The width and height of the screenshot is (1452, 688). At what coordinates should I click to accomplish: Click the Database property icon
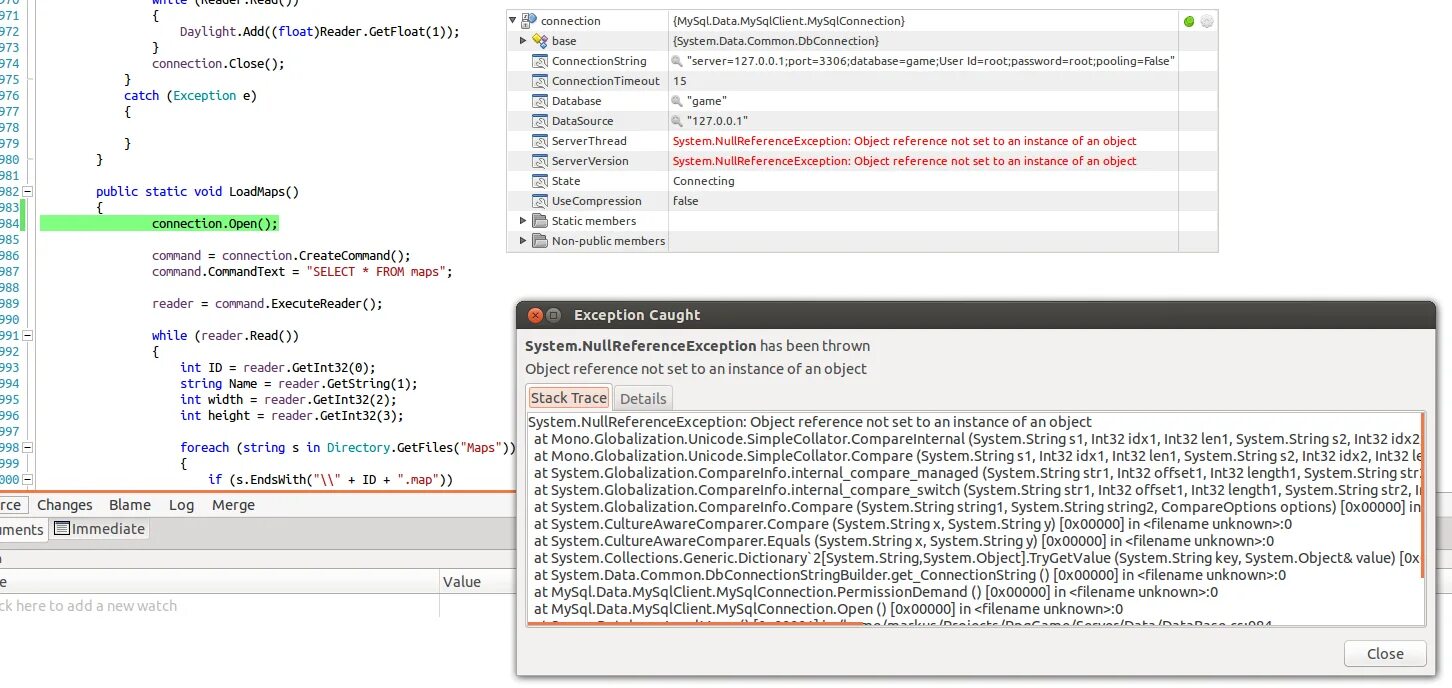[541, 101]
